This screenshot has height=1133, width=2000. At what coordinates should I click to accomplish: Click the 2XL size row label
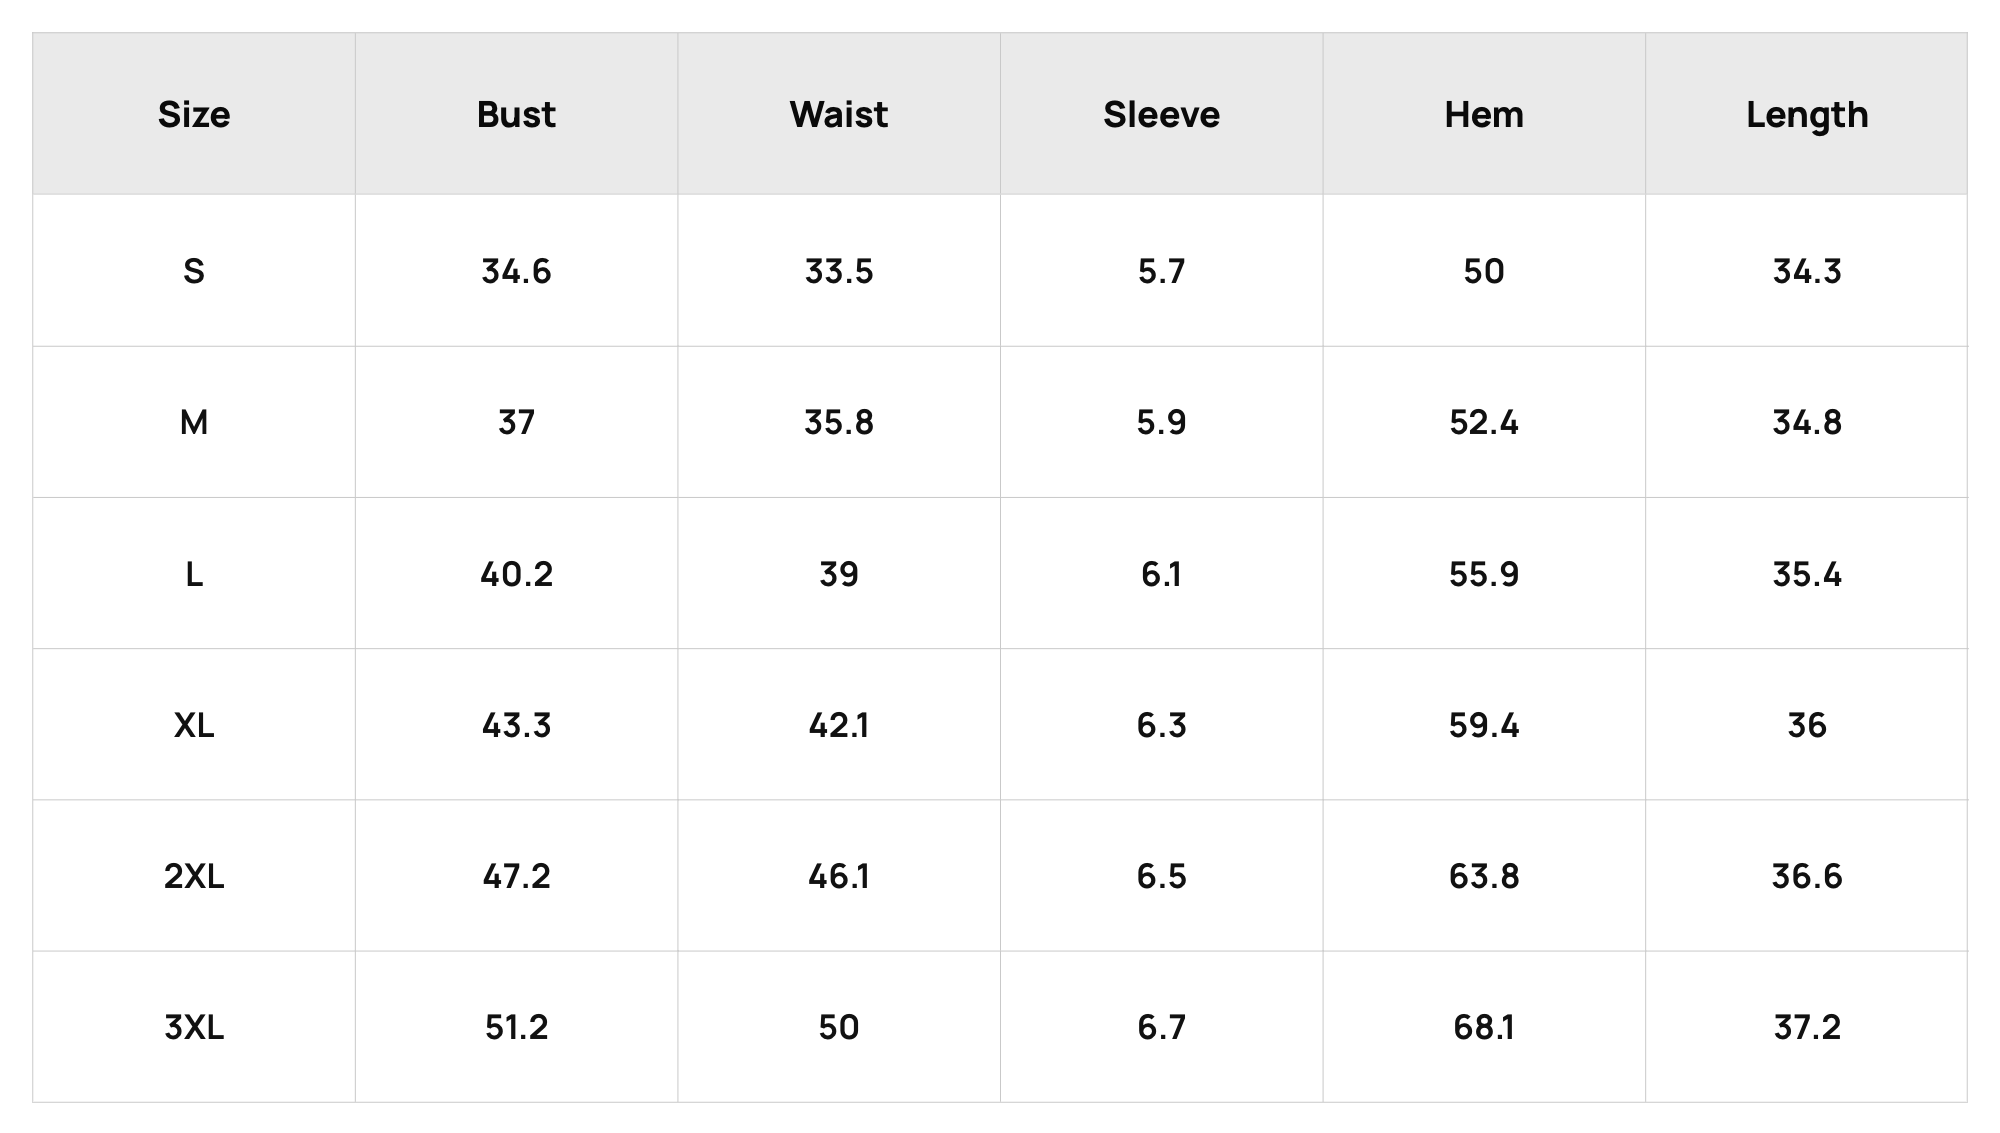coord(194,876)
